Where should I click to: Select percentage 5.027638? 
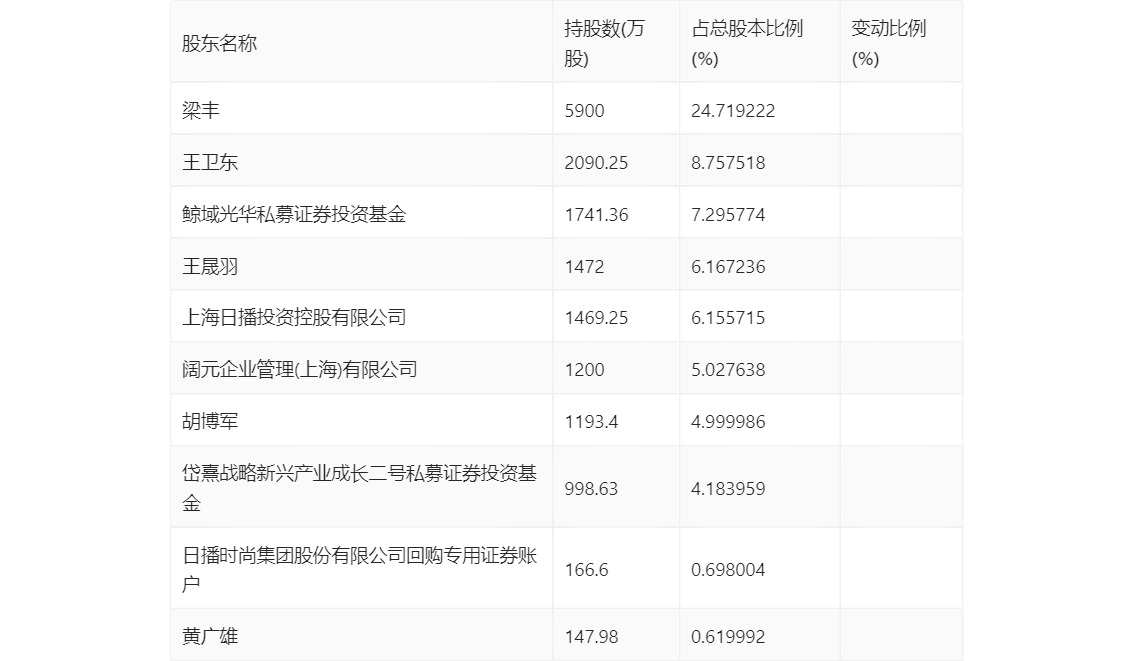728,370
